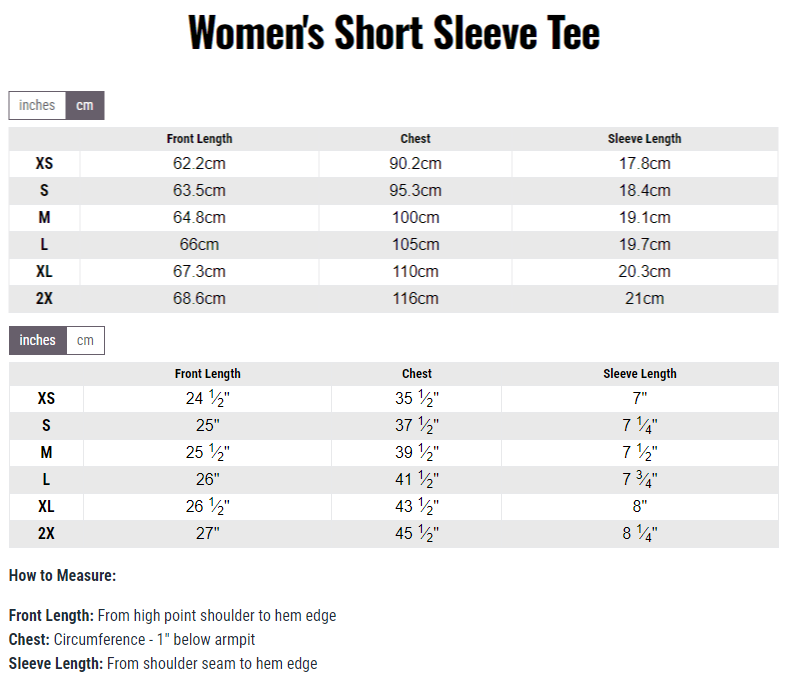This screenshot has width=789, height=676.
Task: Click the 100cm chest value
Action: pyautogui.click(x=416, y=217)
